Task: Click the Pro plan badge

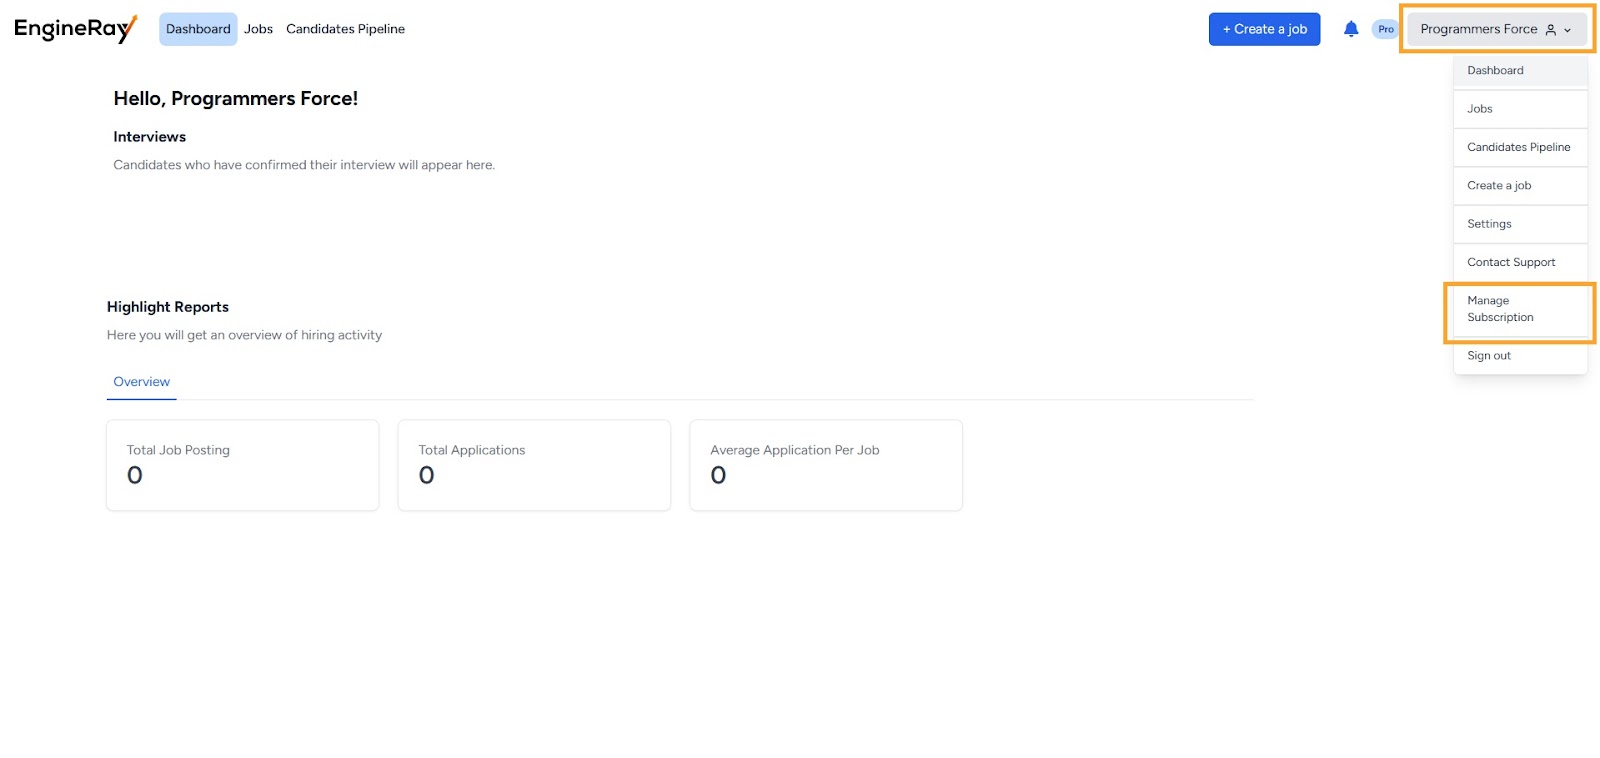Action: tap(1385, 29)
